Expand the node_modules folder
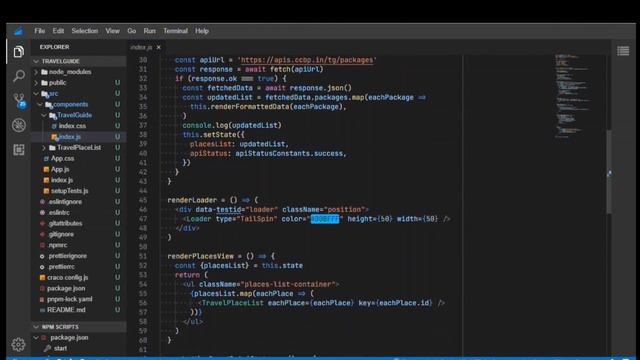 [79, 72]
